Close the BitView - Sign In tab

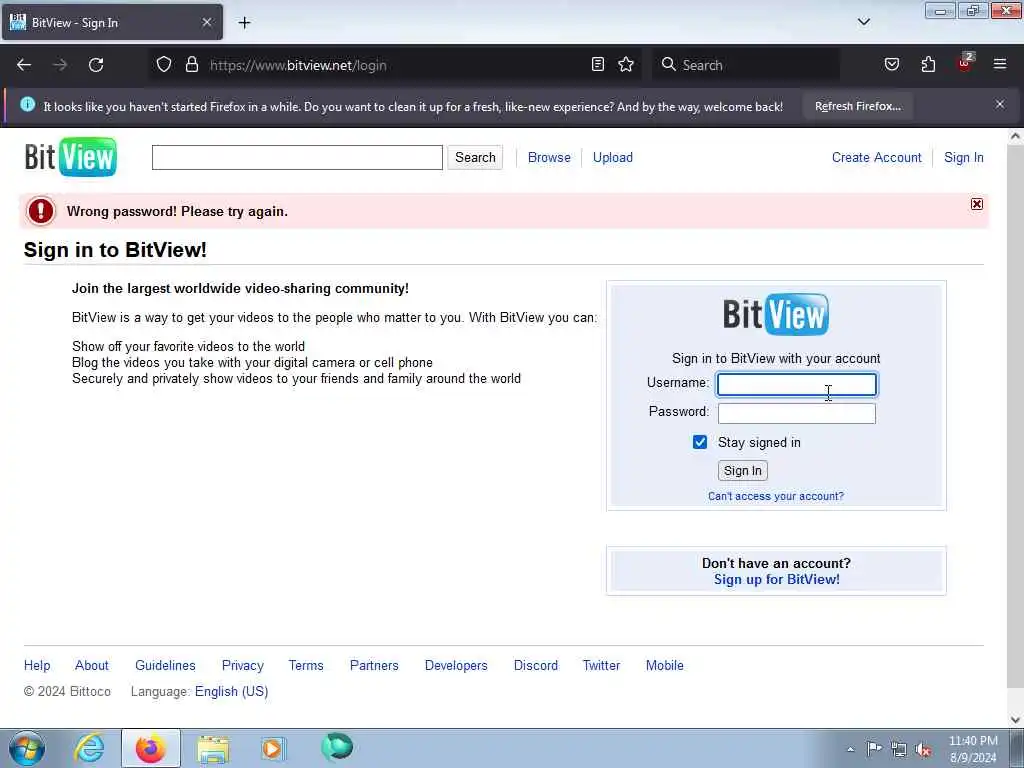[x=206, y=22]
